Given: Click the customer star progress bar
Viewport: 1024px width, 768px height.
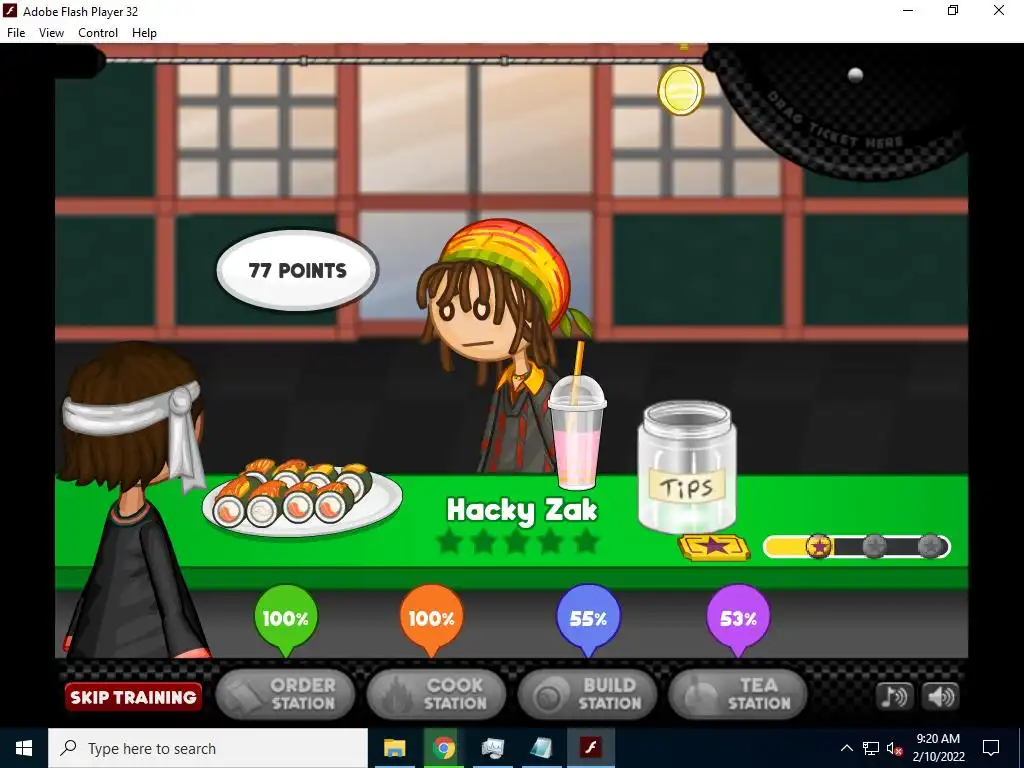Looking at the screenshot, I should click(x=856, y=547).
